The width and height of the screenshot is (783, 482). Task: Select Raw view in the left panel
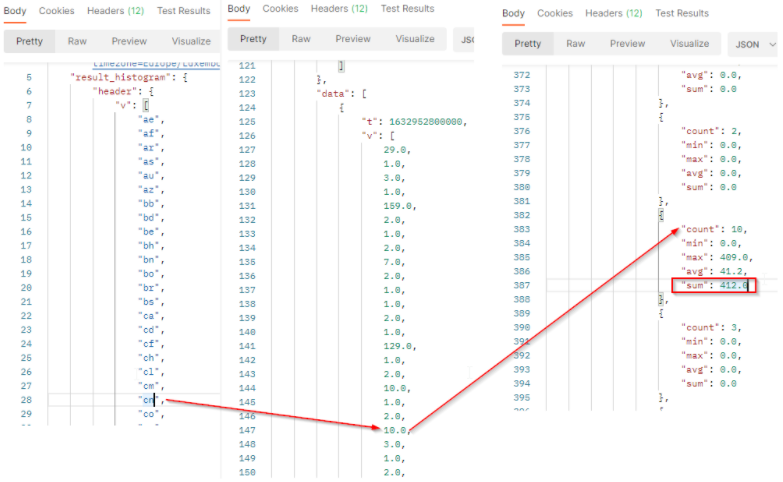(77, 41)
